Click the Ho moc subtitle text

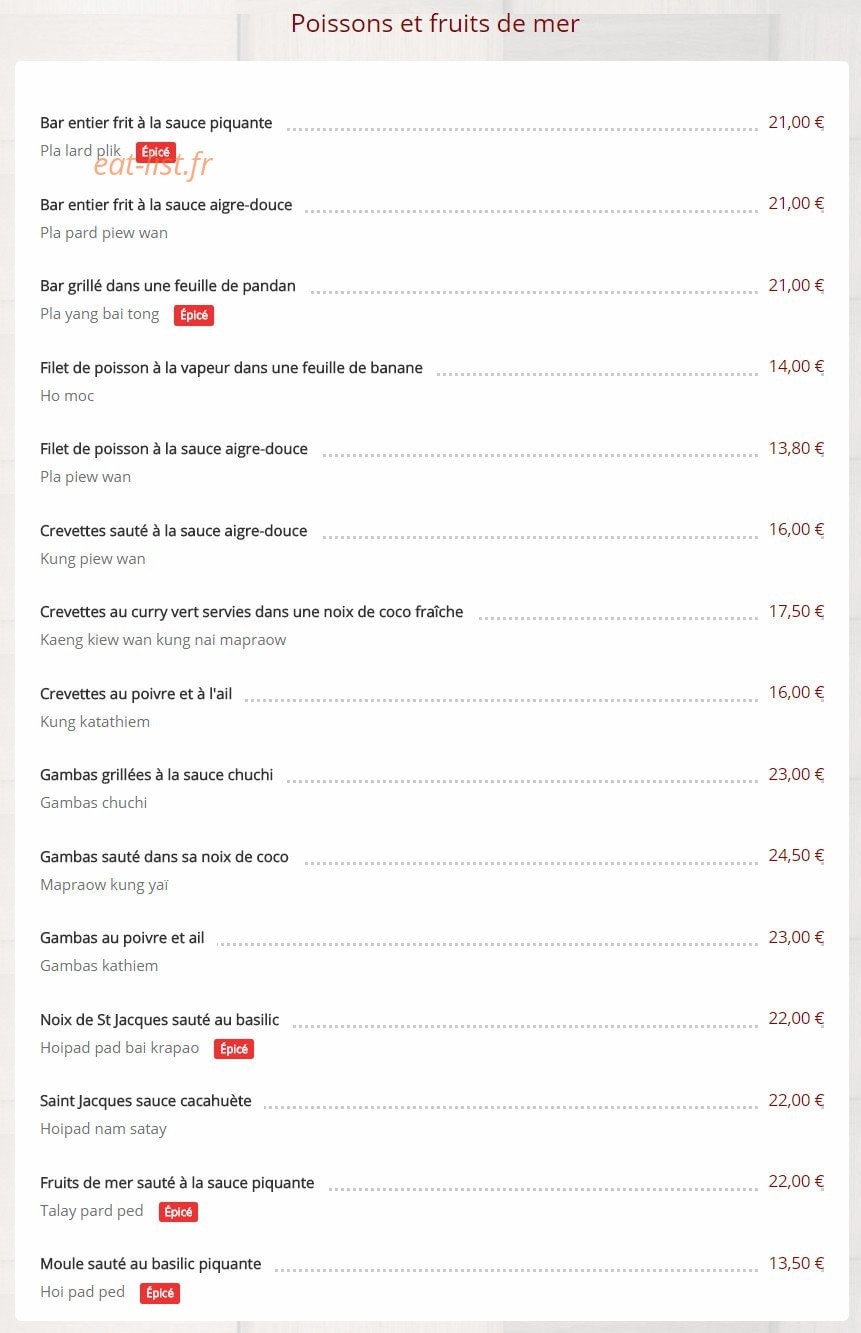(x=67, y=396)
